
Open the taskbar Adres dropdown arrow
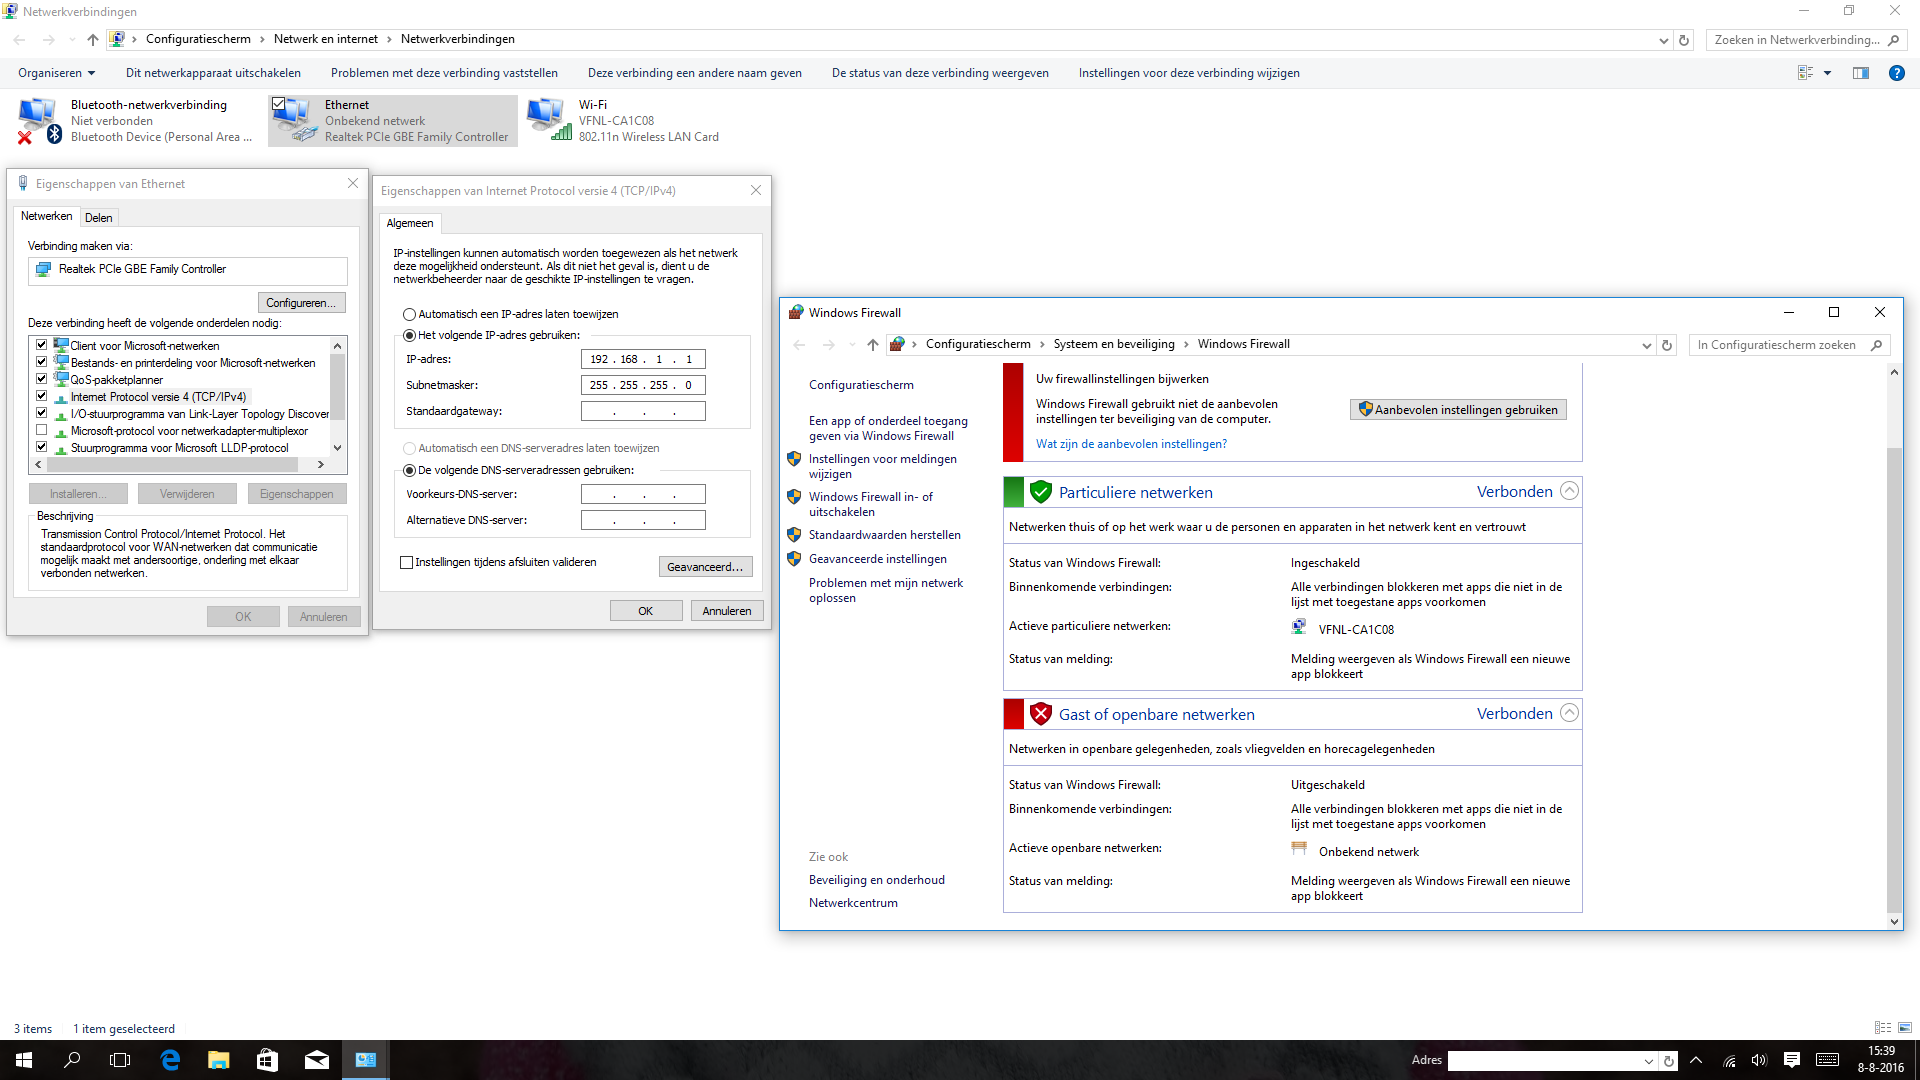[1648, 1061]
